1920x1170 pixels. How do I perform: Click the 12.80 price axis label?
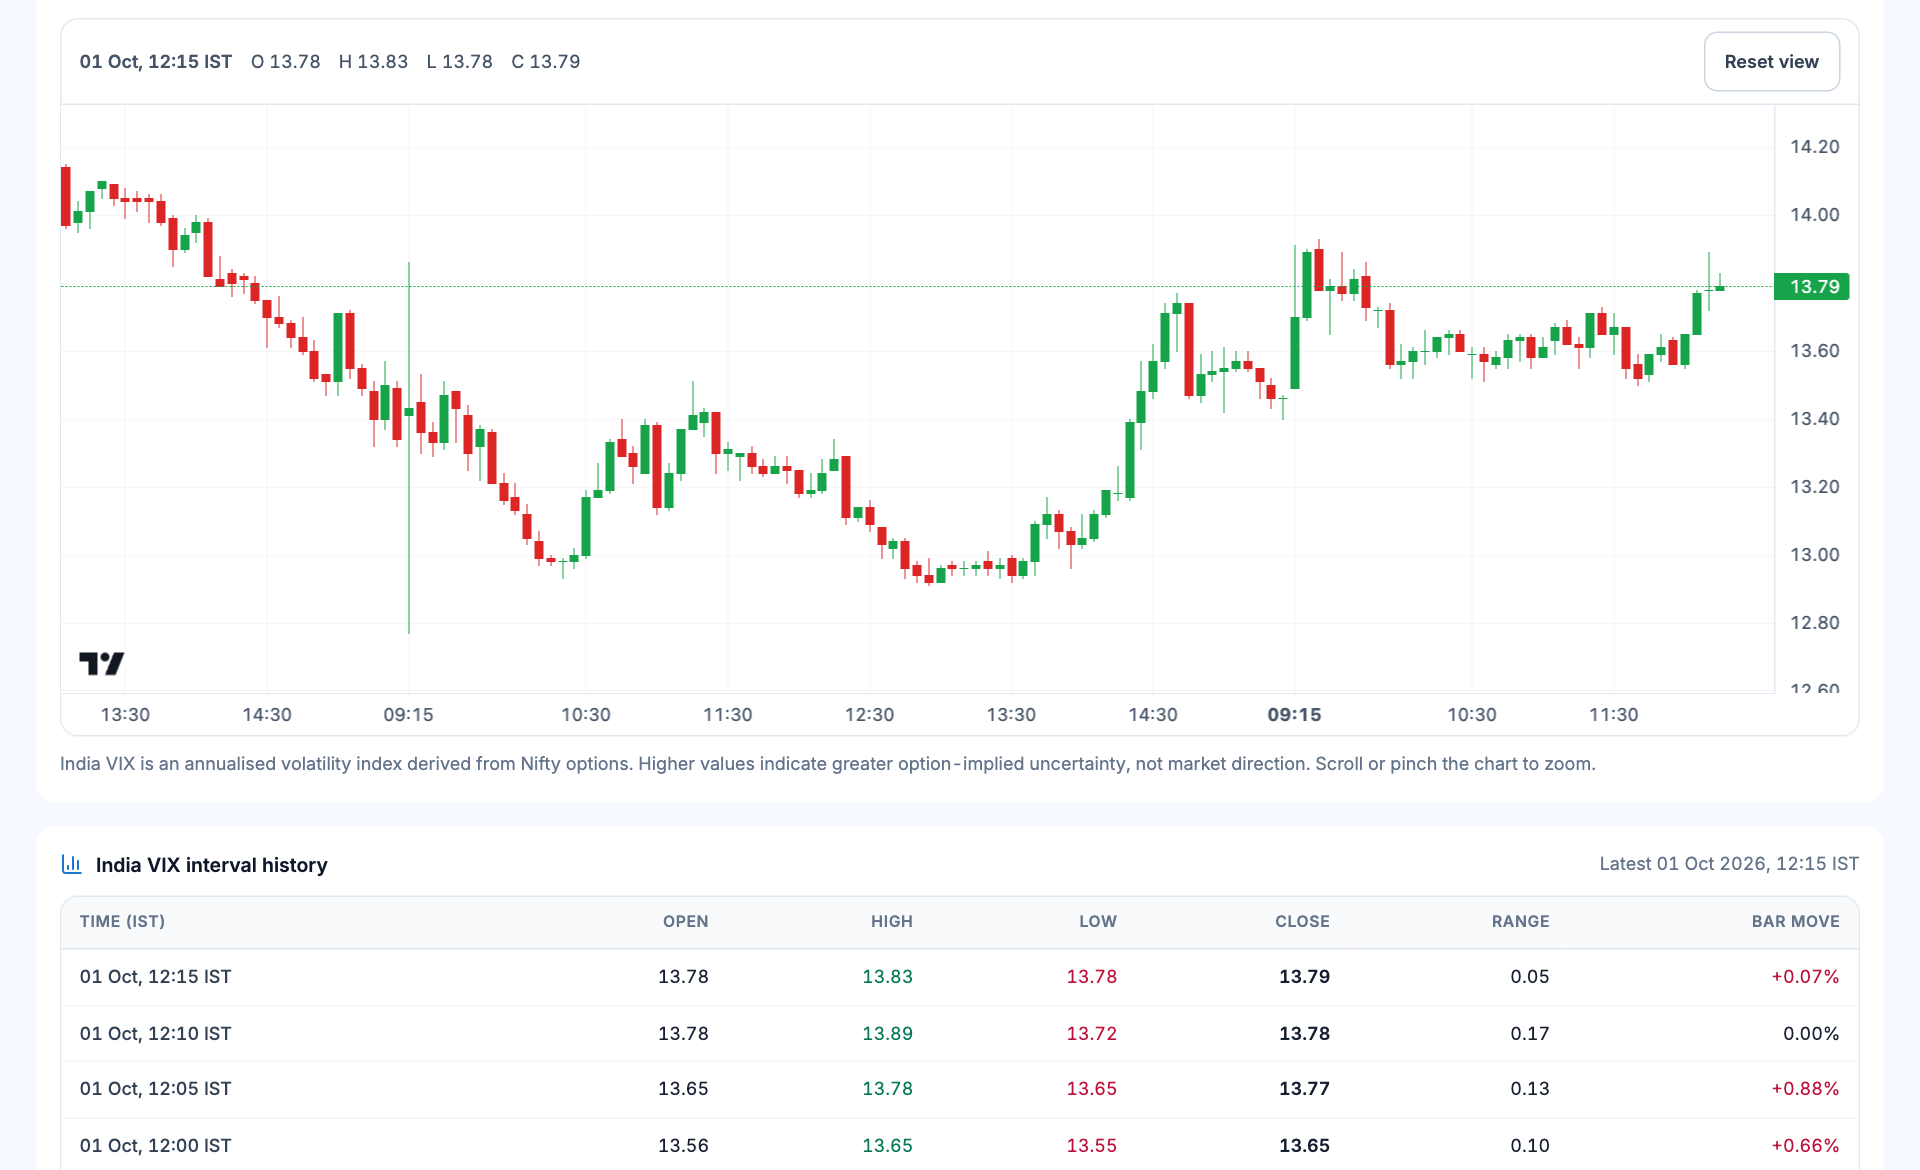1814,623
